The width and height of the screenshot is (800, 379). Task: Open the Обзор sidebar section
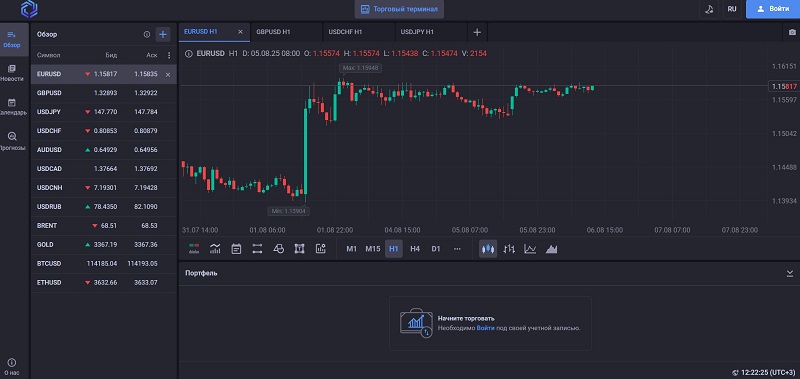[11, 39]
